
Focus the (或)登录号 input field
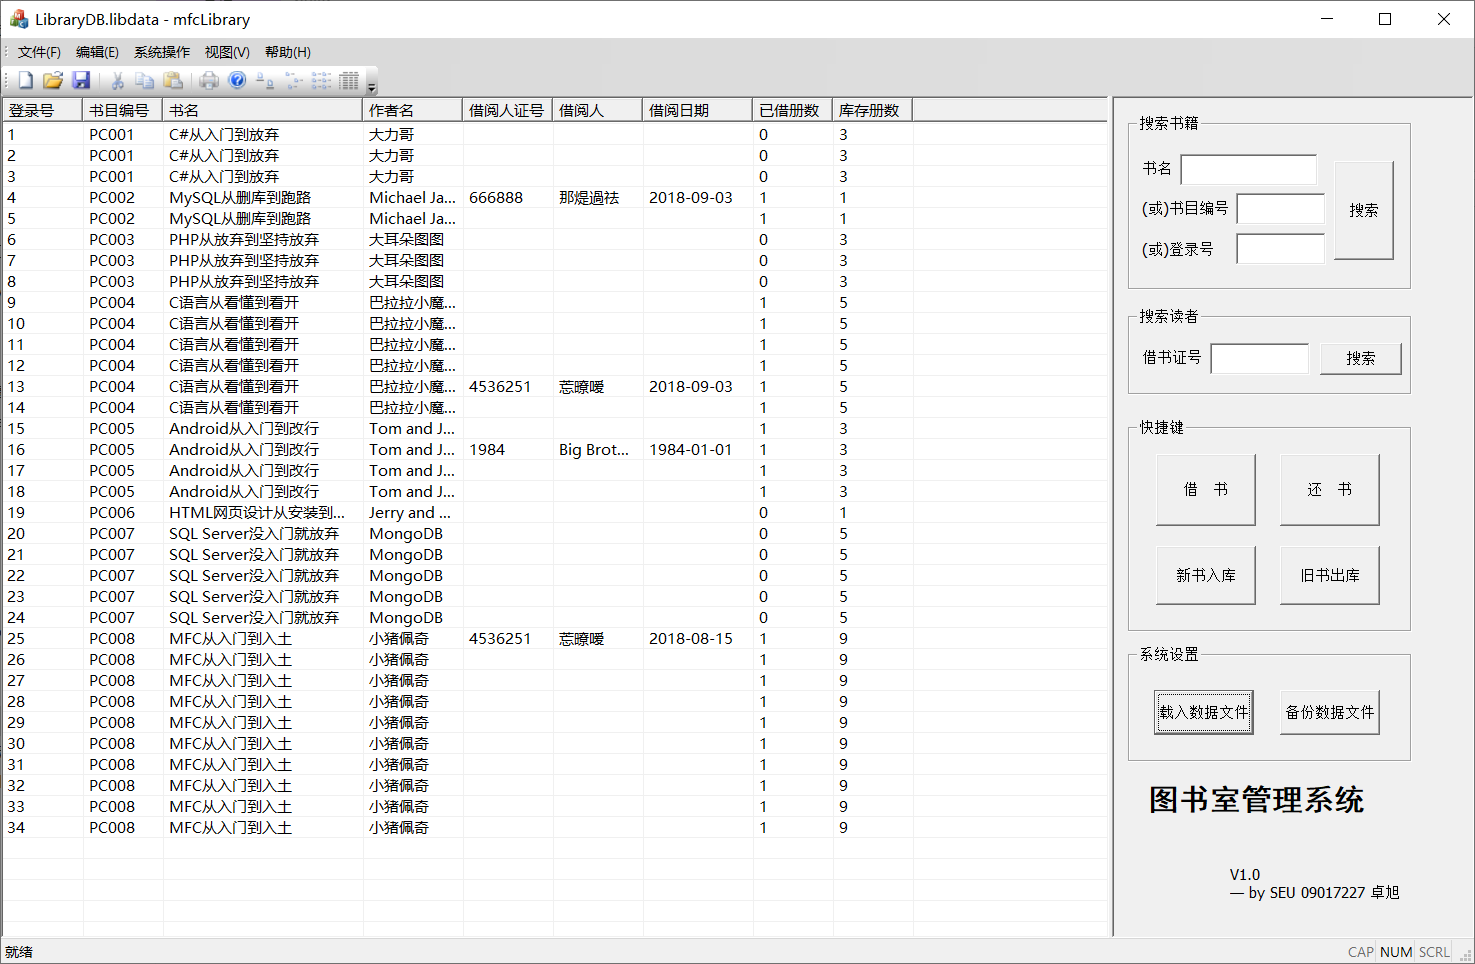click(x=1281, y=249)
